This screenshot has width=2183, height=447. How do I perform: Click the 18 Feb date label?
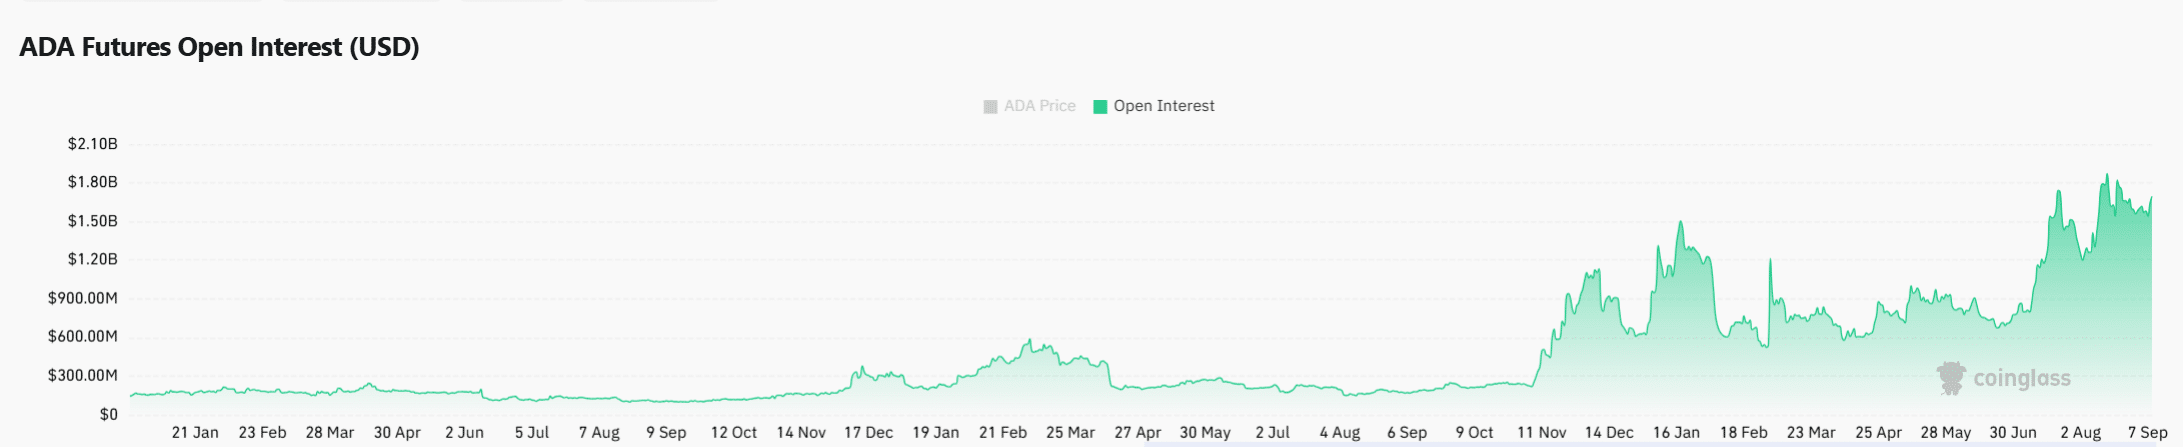point(1743,432)
